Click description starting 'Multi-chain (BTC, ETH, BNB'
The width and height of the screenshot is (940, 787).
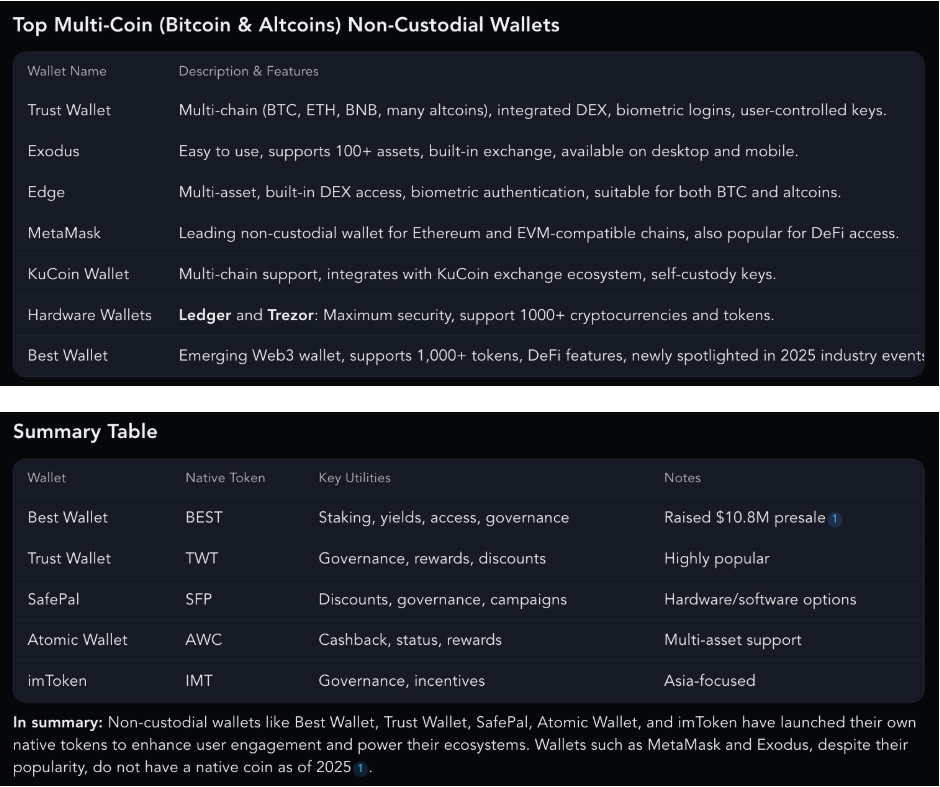coord(532,110)
